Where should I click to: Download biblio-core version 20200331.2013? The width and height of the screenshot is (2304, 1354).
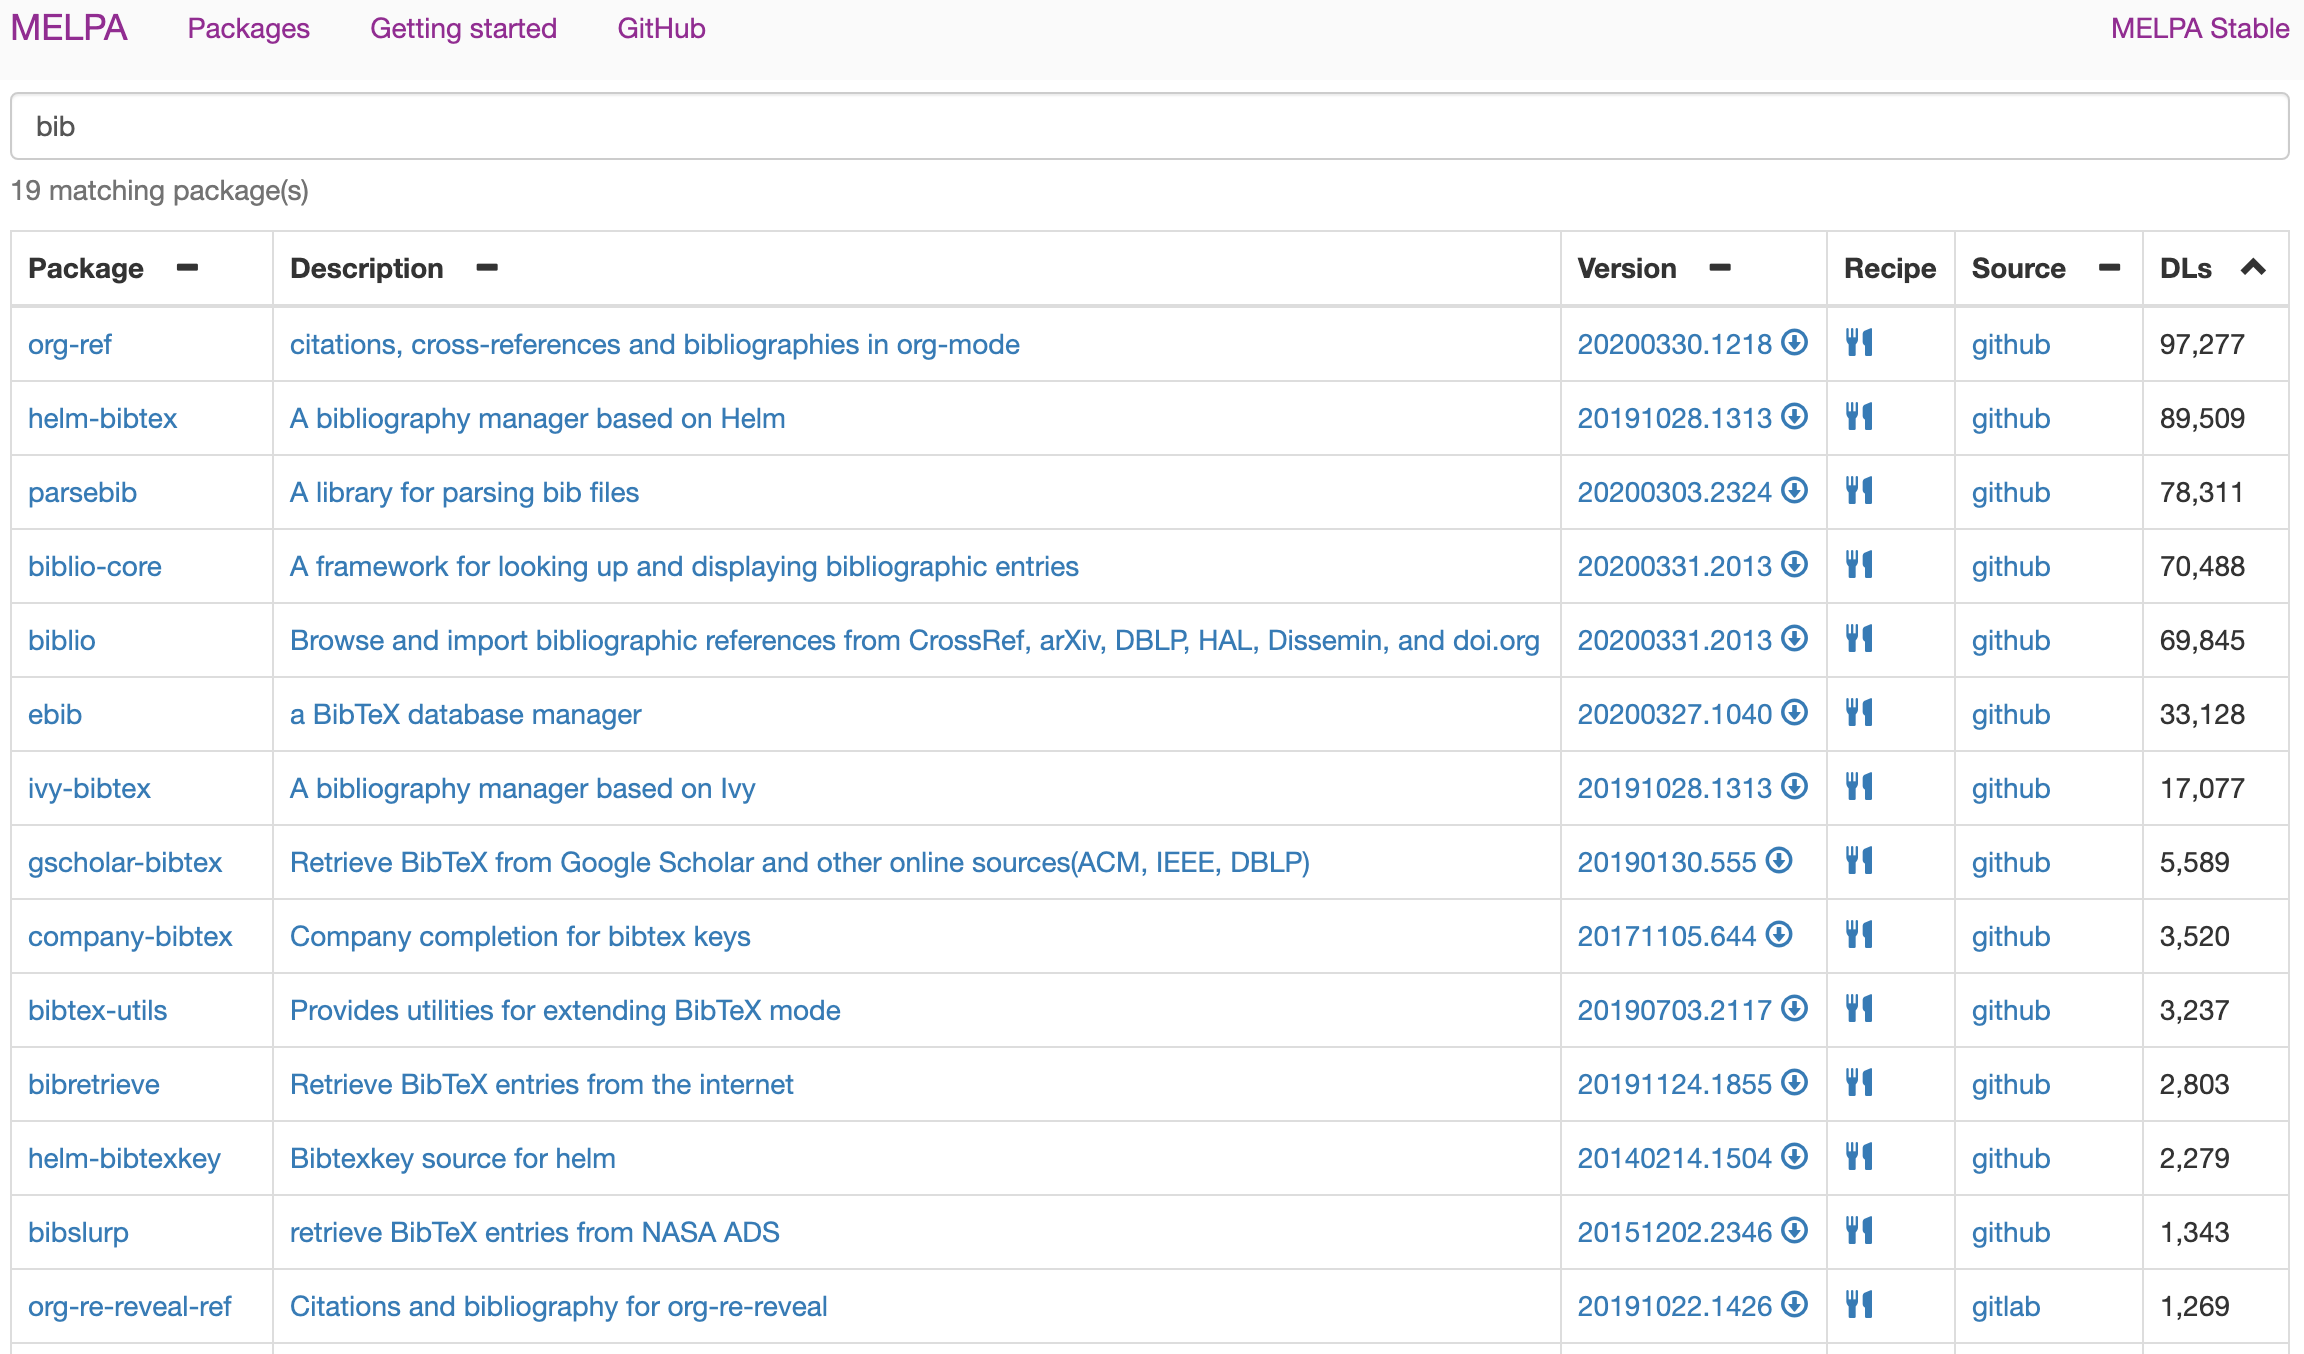(1692, 566)
